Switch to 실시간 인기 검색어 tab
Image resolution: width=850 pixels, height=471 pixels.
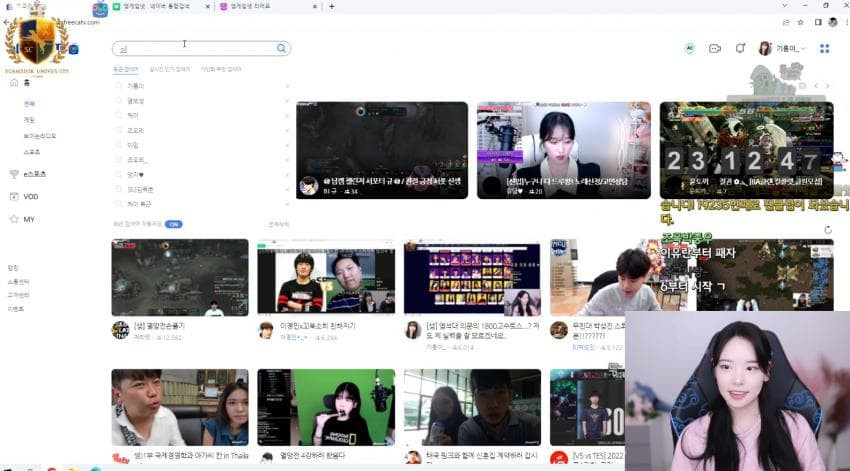[170, 69]
